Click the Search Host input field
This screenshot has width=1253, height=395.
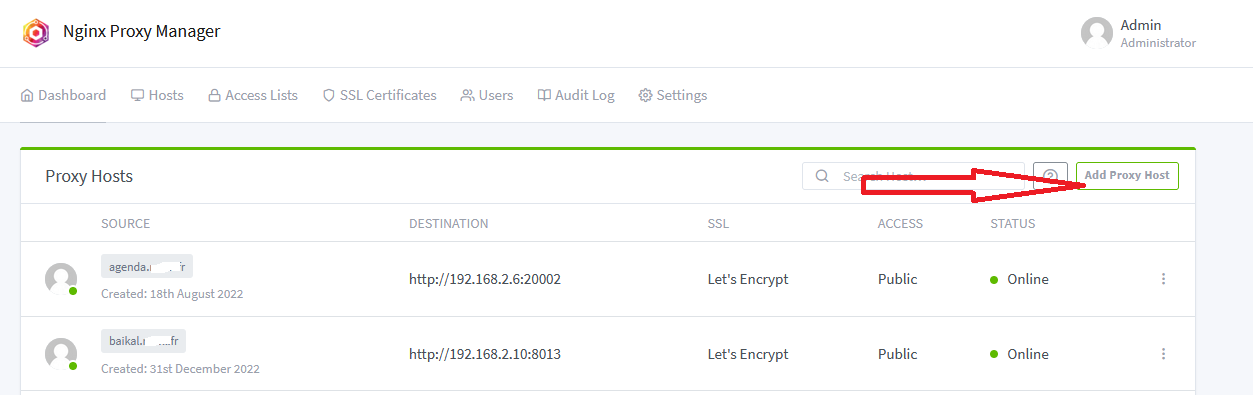pyautogui.click(x=913, y=176)
